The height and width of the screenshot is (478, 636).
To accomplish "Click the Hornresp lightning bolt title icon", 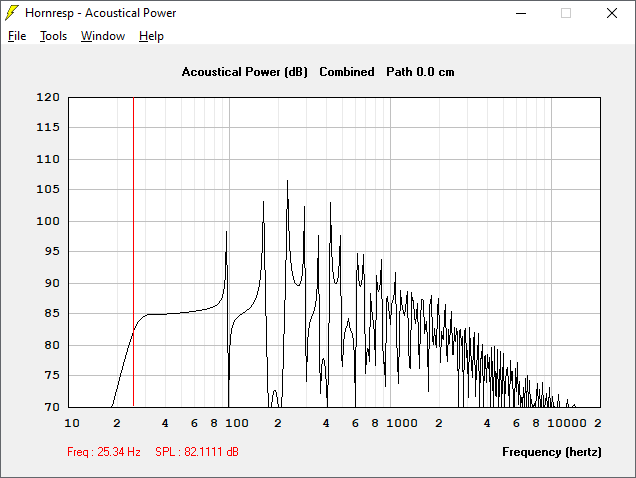I will (12, 13).
